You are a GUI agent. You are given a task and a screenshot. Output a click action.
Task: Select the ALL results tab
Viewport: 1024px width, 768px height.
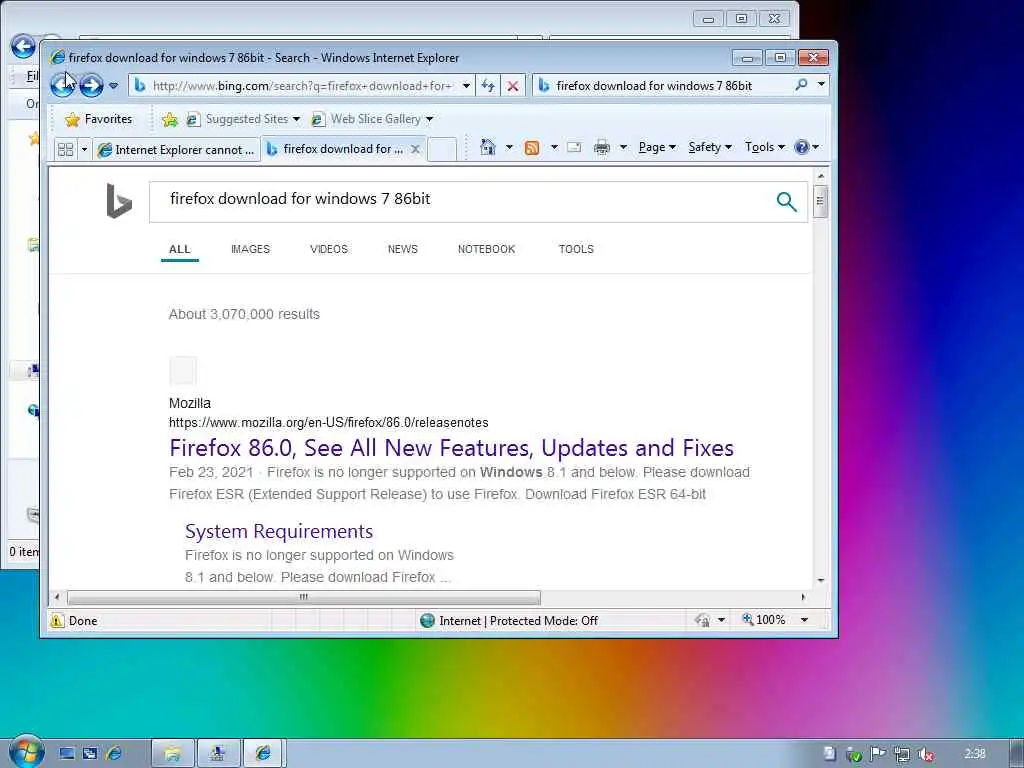pyautogui.click(x=180, y=249)
